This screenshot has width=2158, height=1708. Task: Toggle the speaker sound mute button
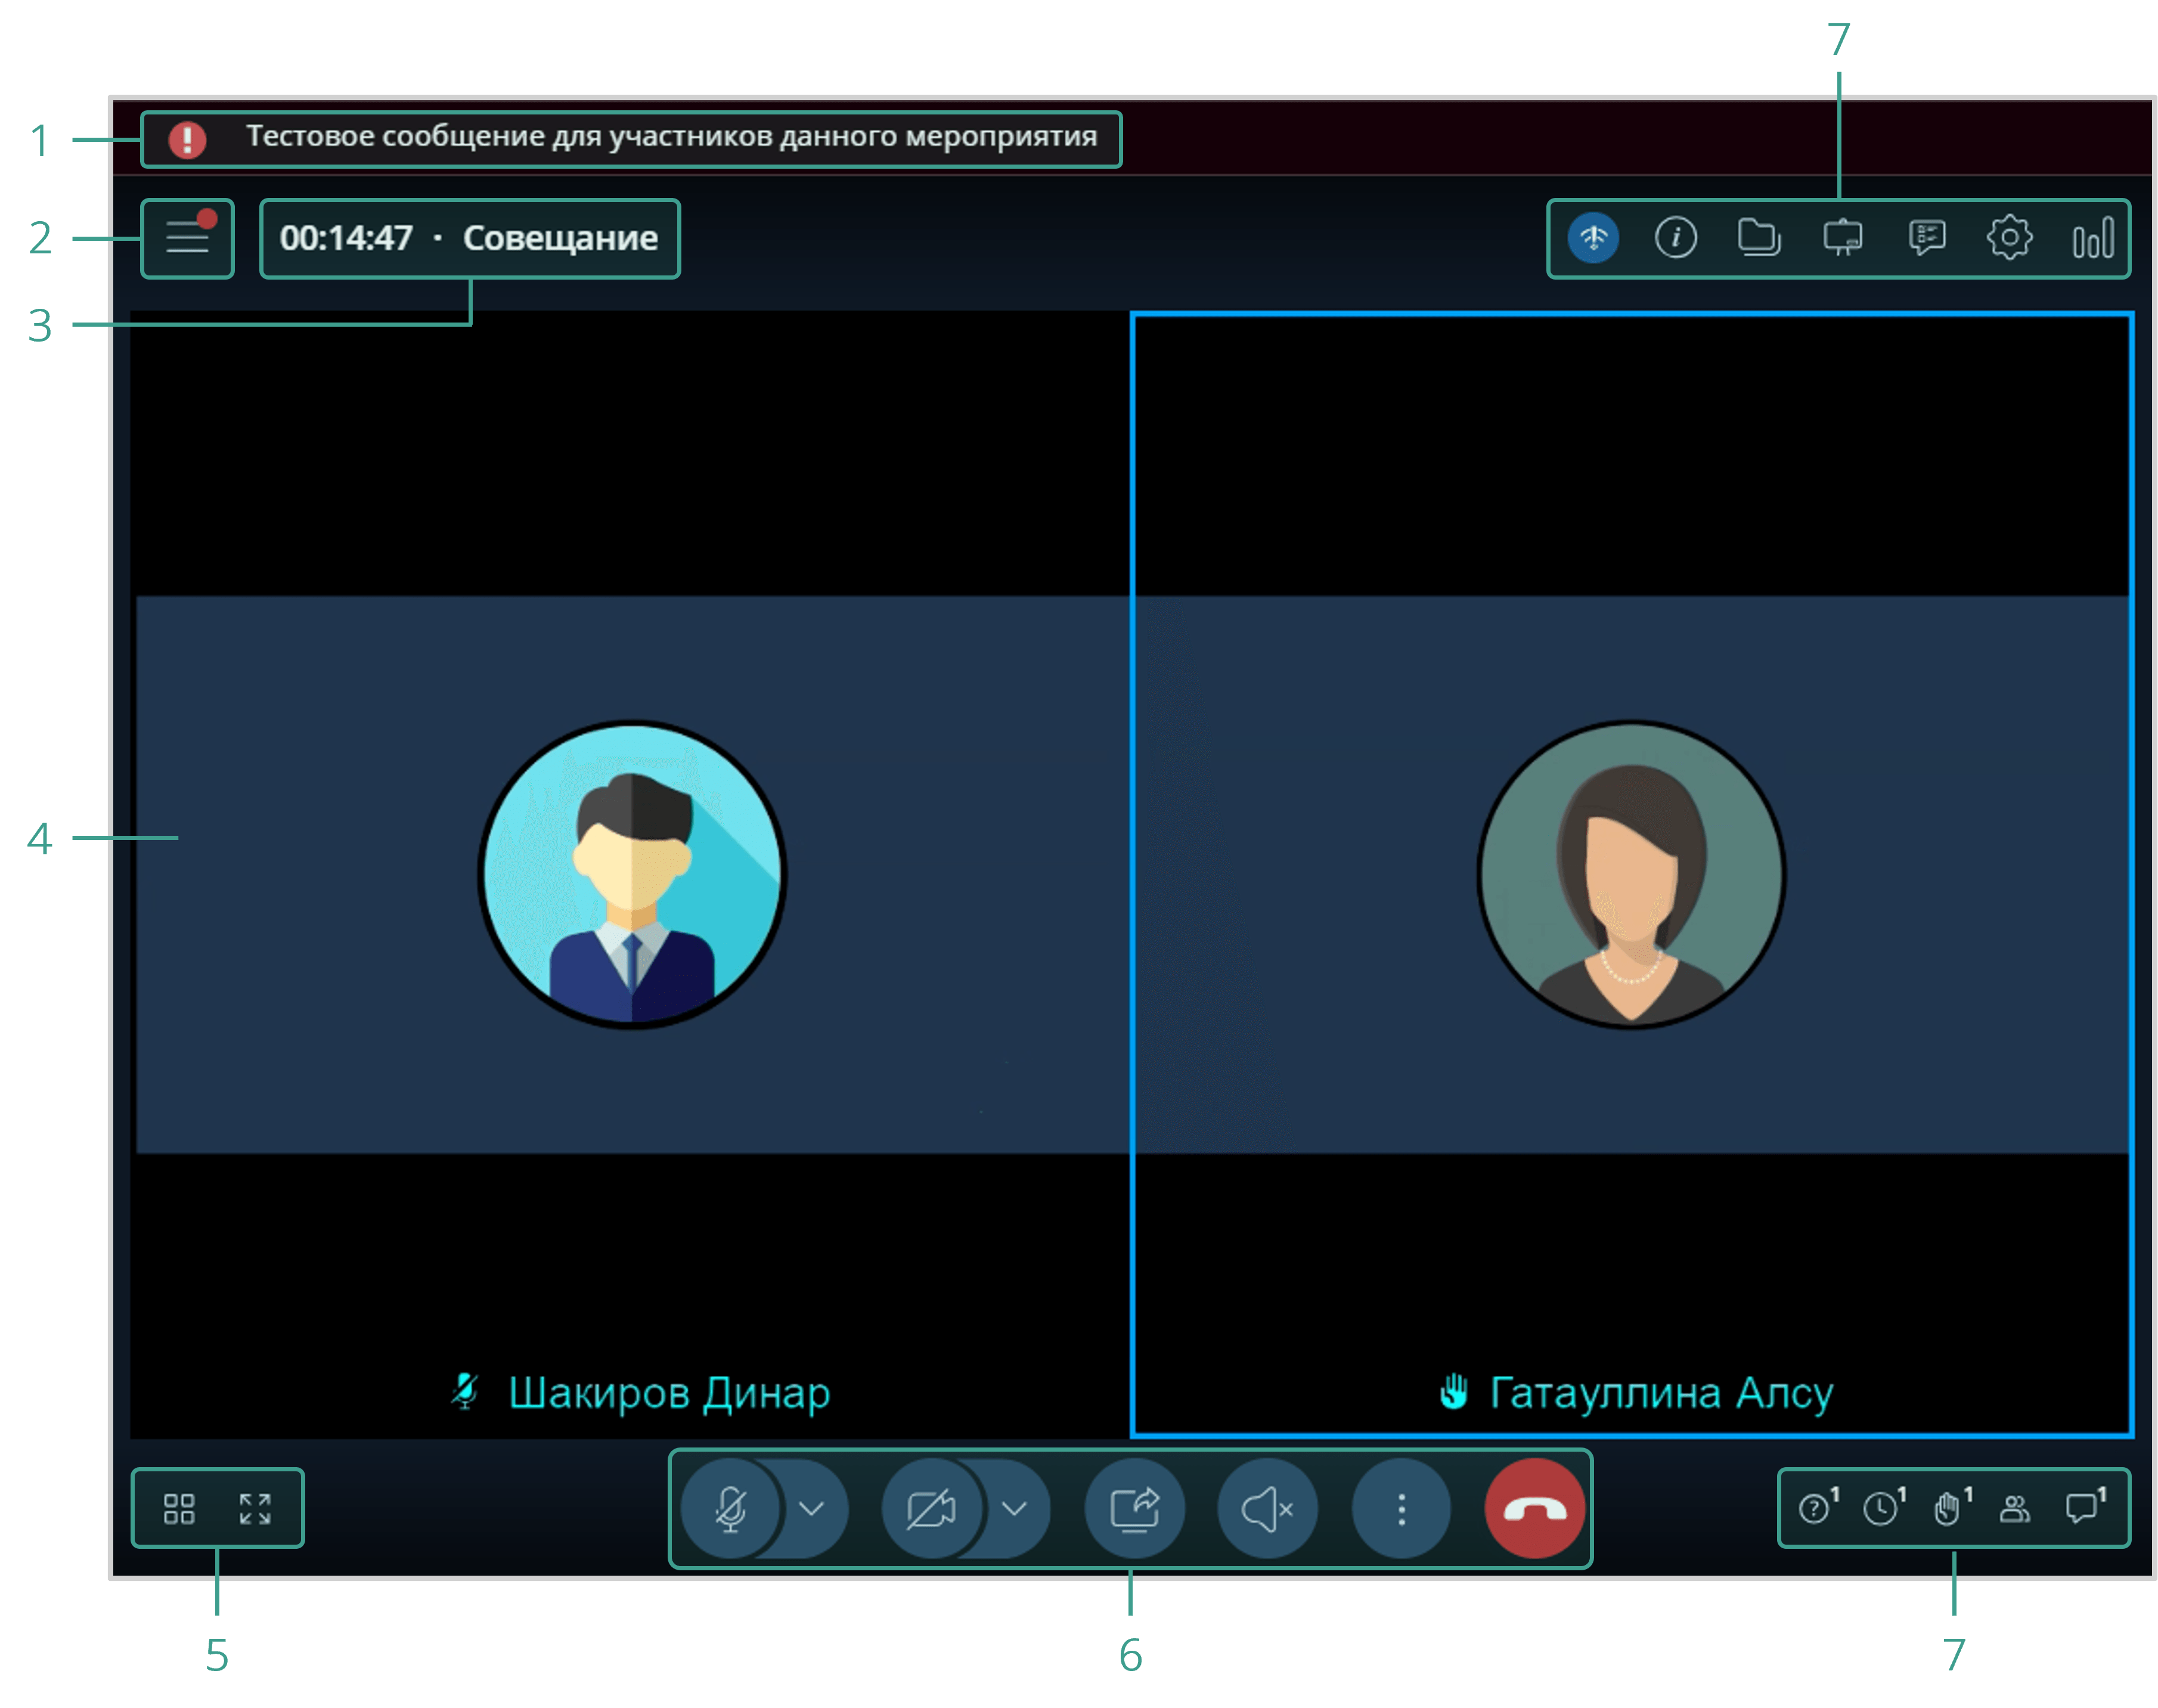(1267, 1508)
